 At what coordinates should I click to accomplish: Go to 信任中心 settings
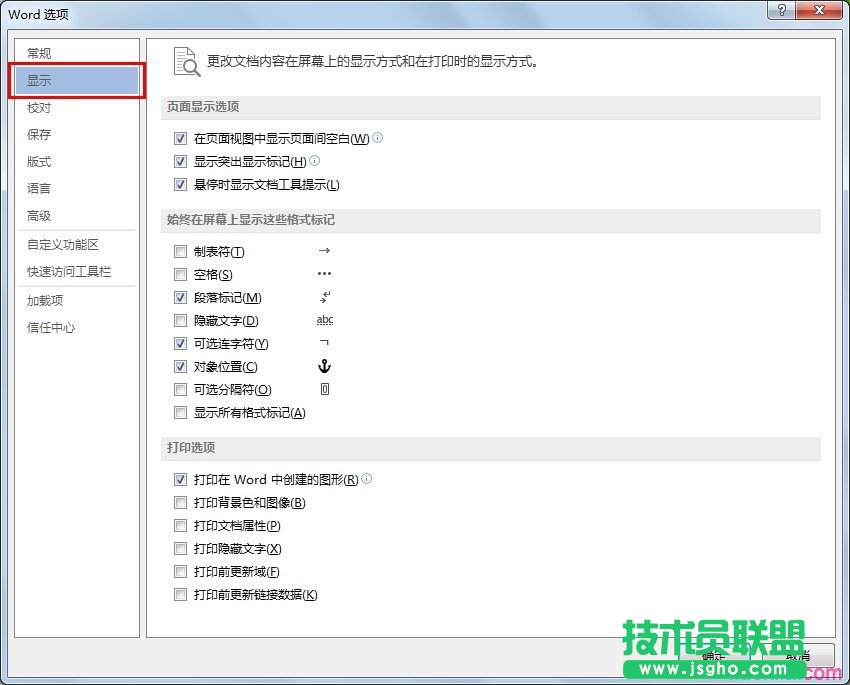(x=51, y=328)
